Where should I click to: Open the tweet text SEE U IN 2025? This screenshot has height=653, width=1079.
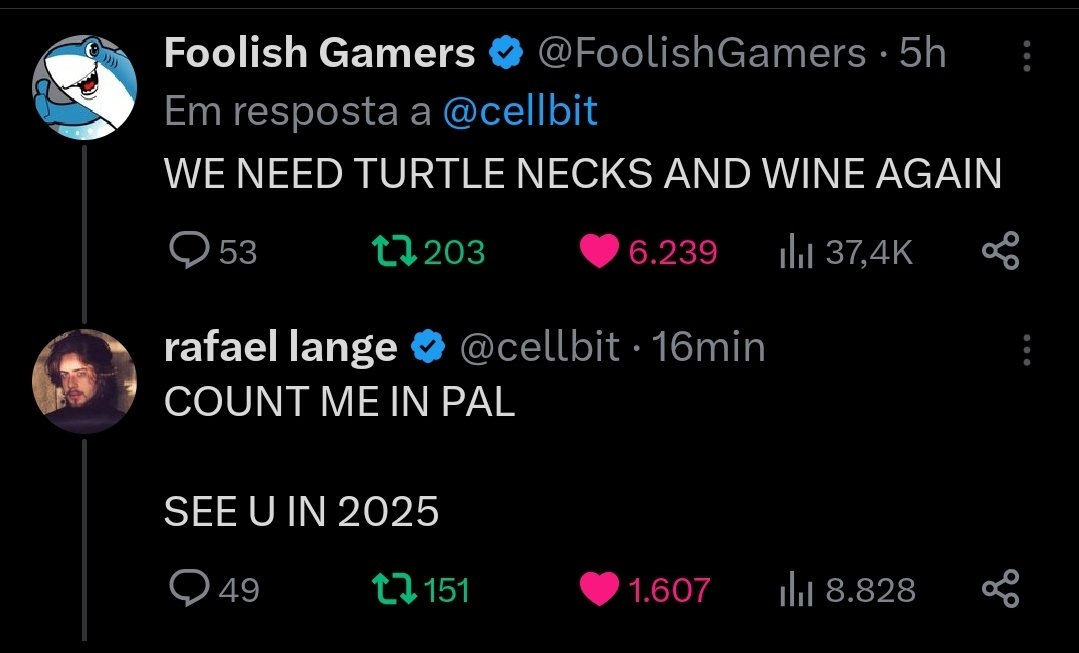pos(301,511)
